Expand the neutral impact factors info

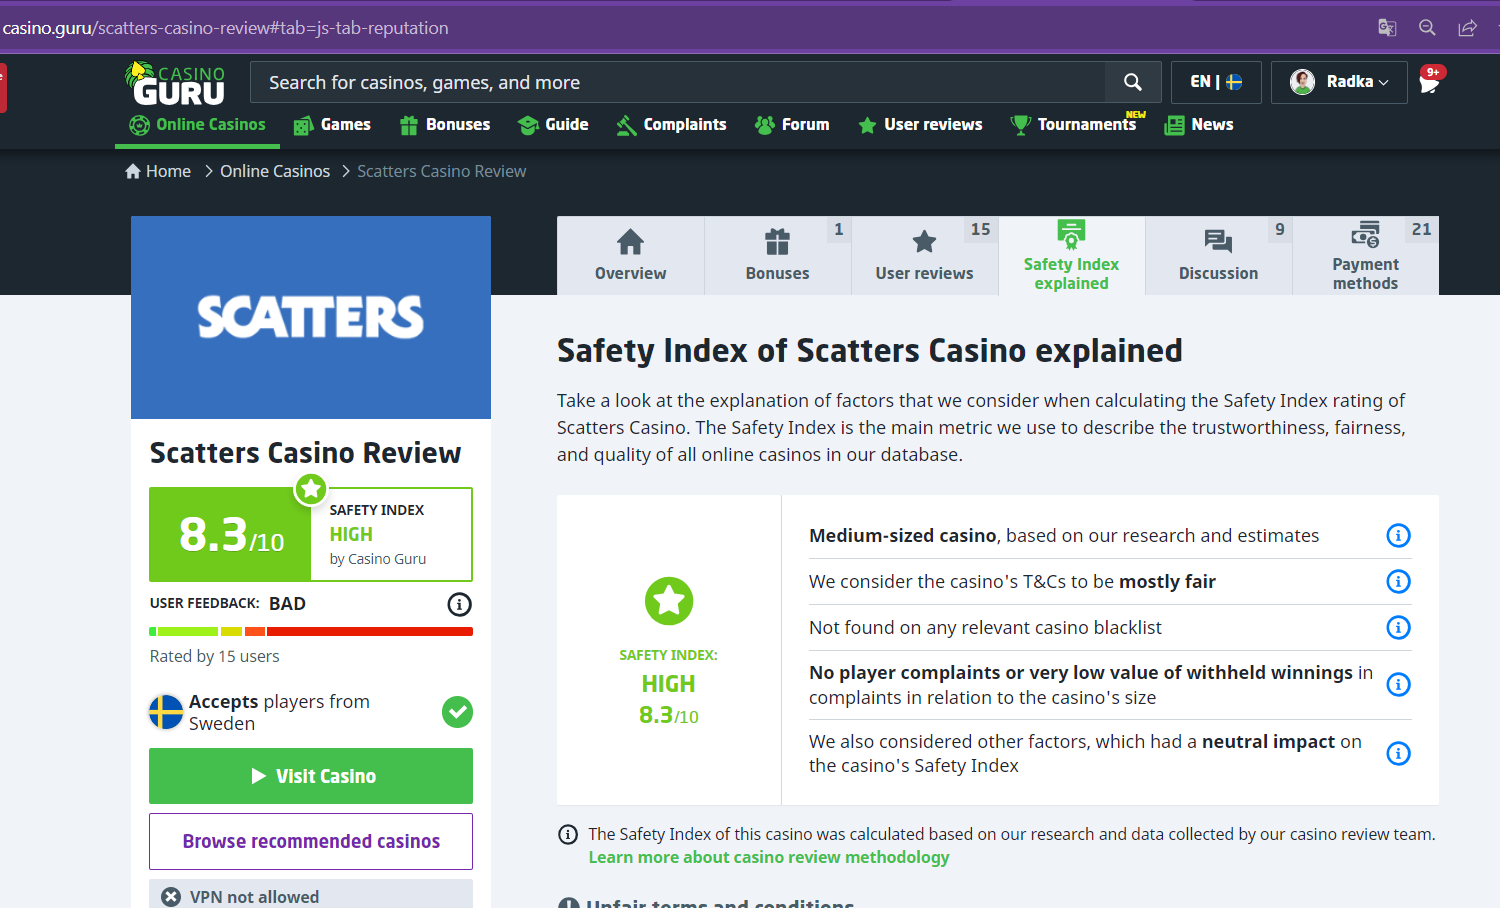coord(1398,753)
